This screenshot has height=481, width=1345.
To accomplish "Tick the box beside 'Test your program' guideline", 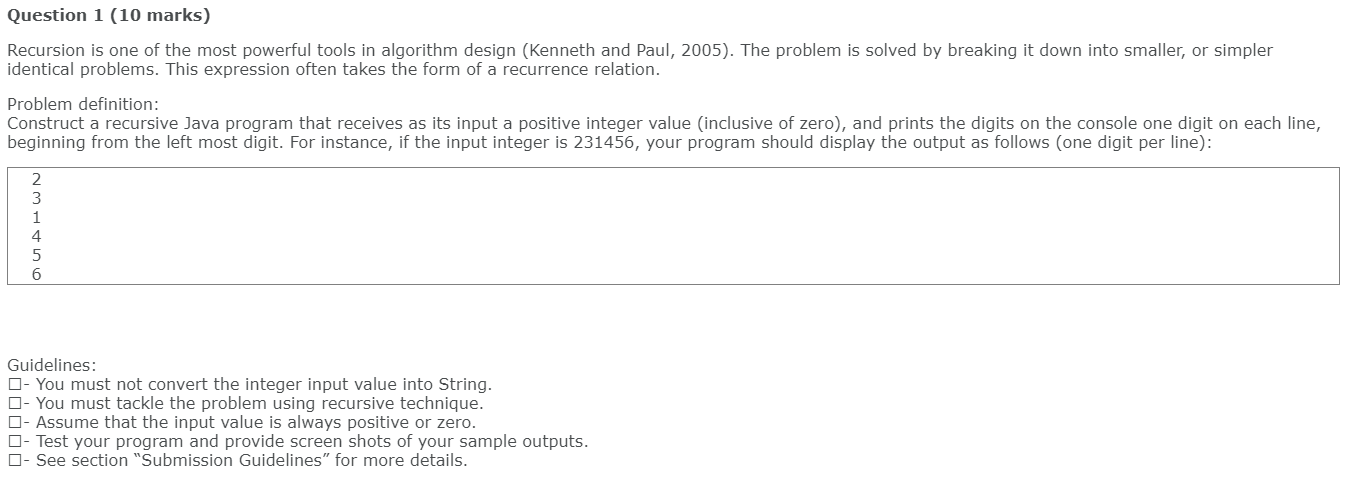I will (13, 442).
